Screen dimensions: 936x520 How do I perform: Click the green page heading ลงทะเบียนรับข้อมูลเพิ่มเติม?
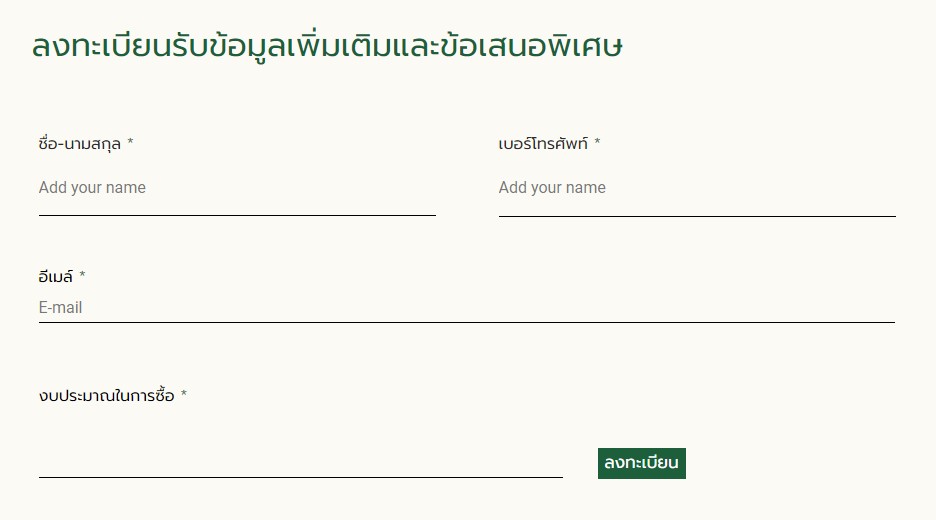[x=327, y=47]
